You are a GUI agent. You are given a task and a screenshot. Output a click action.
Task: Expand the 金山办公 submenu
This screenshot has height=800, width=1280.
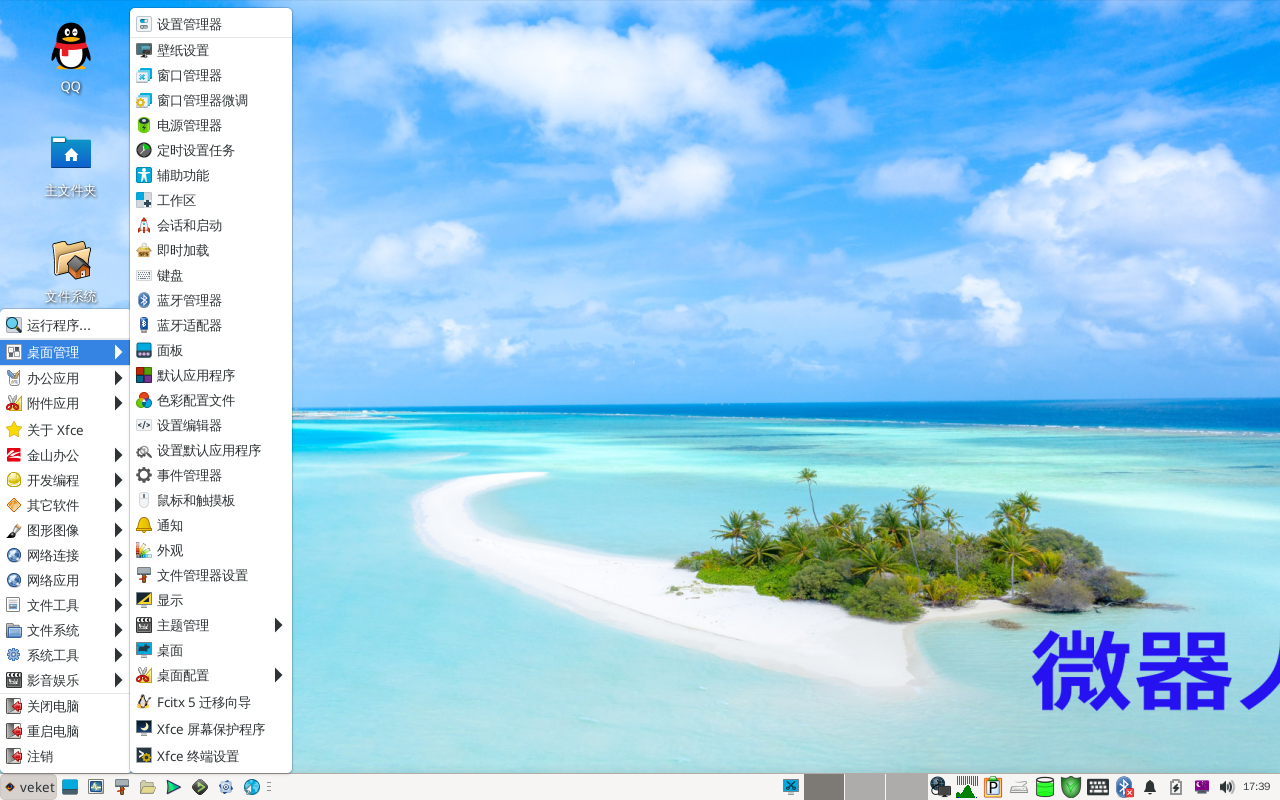tap(66, 455)
